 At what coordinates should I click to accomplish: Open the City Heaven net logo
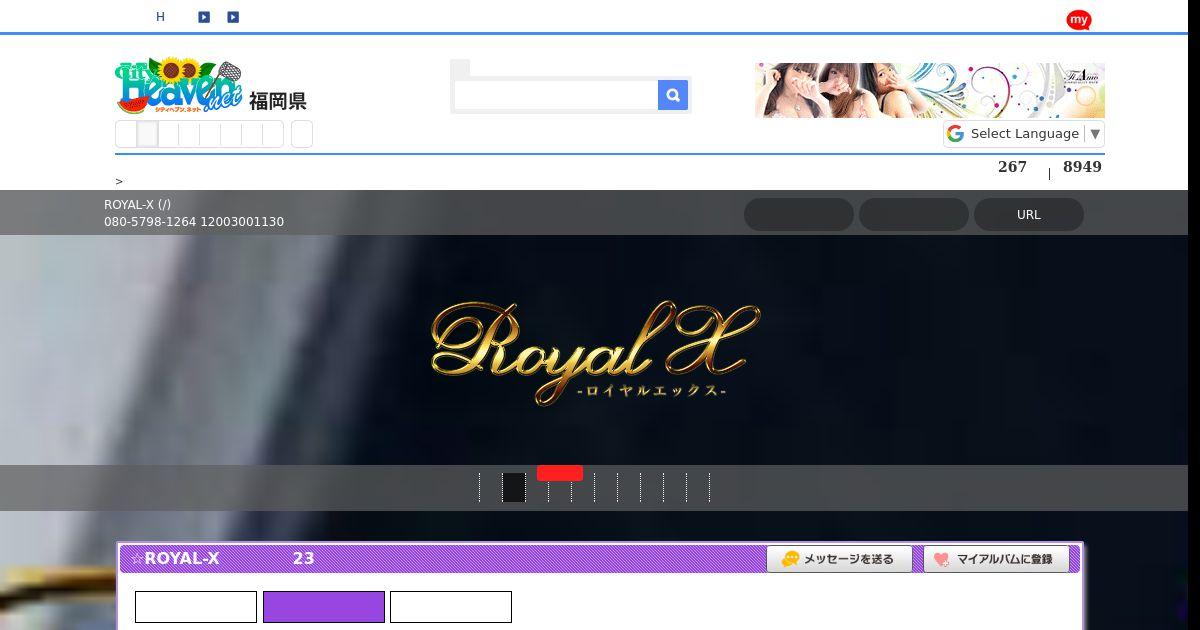click(x=179, y=86)
